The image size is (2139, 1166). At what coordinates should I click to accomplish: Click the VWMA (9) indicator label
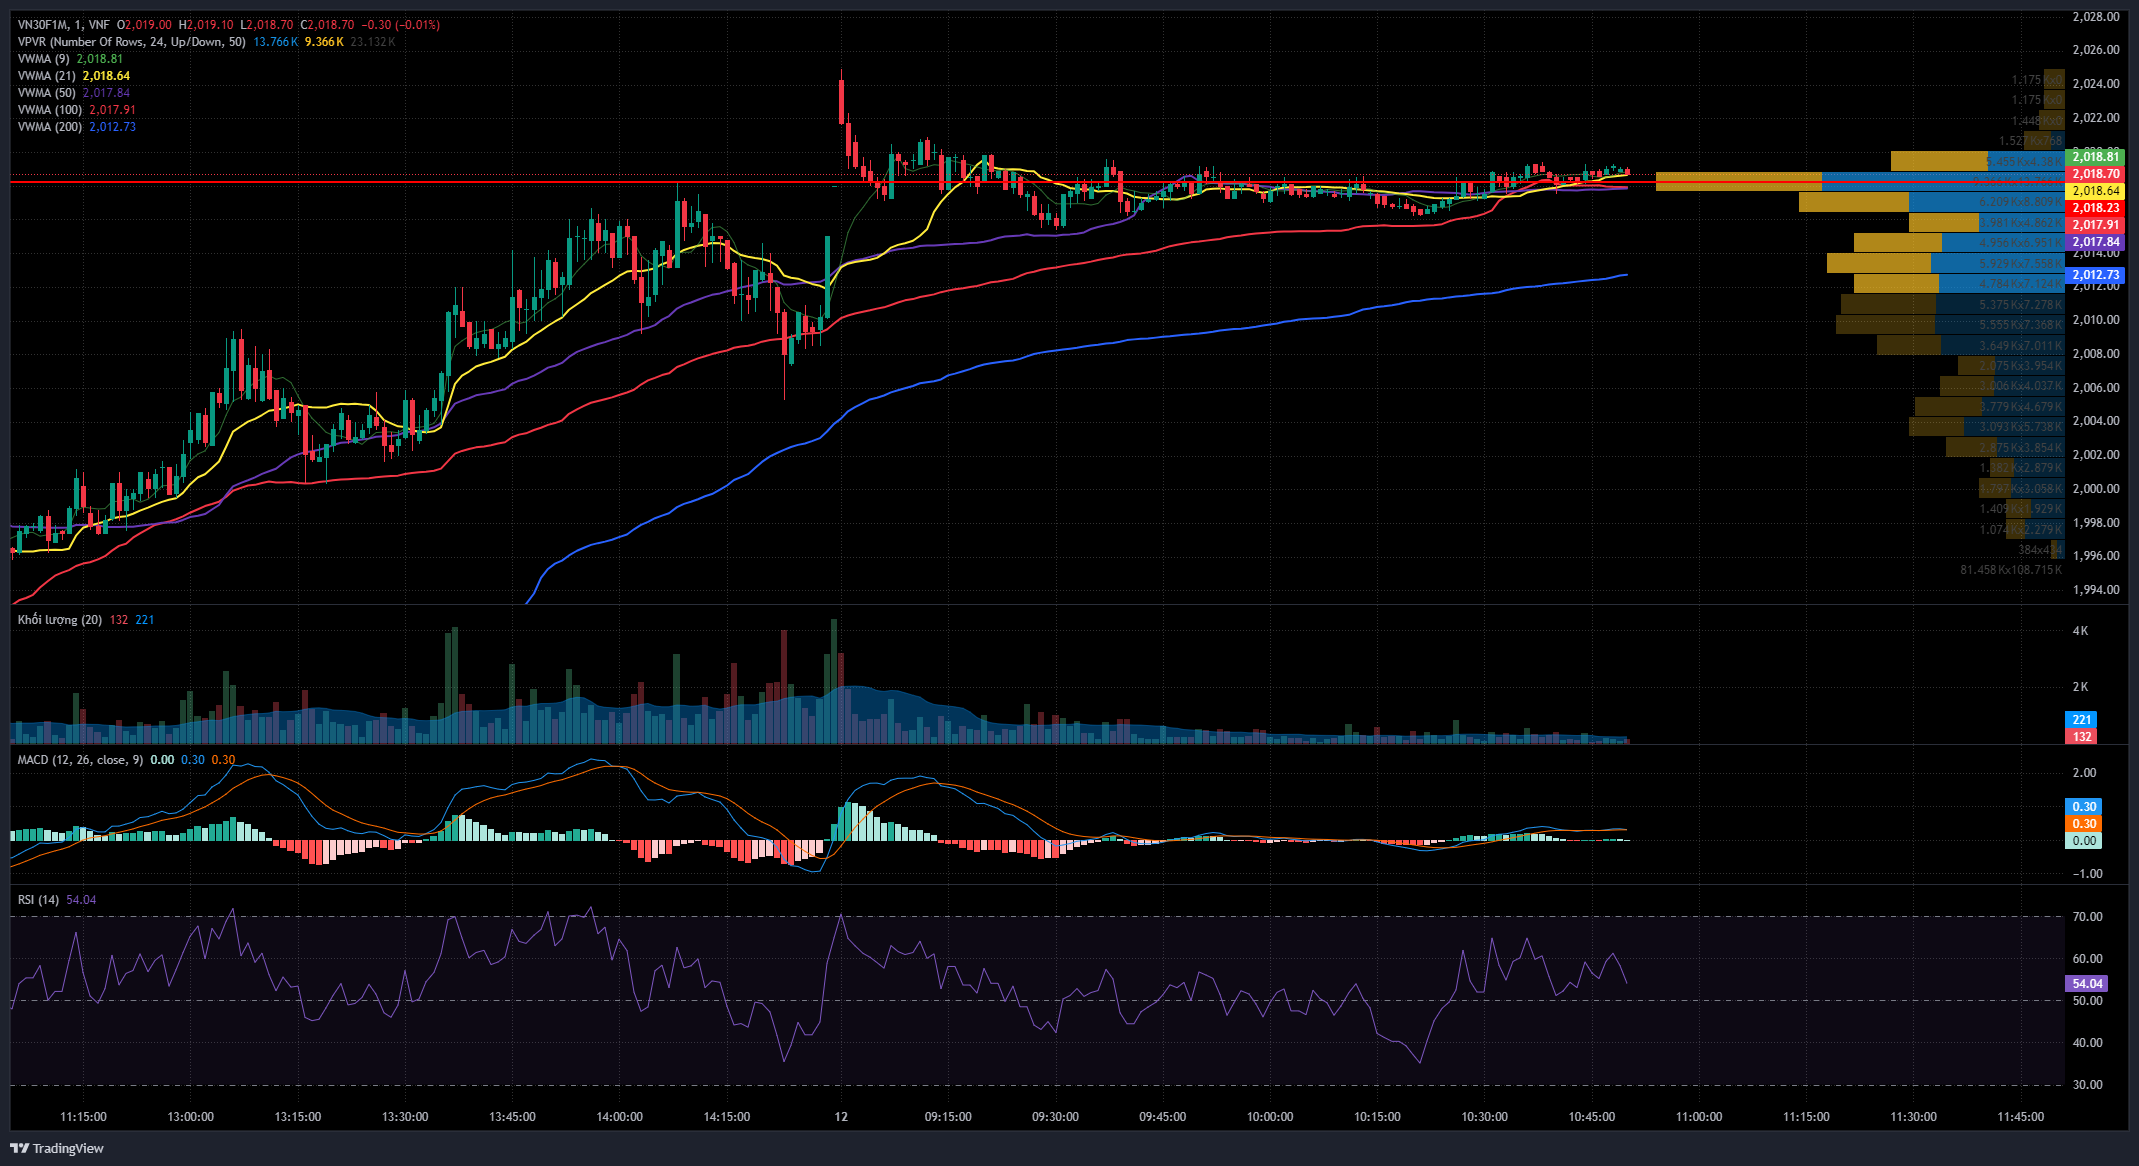point(44,59)
